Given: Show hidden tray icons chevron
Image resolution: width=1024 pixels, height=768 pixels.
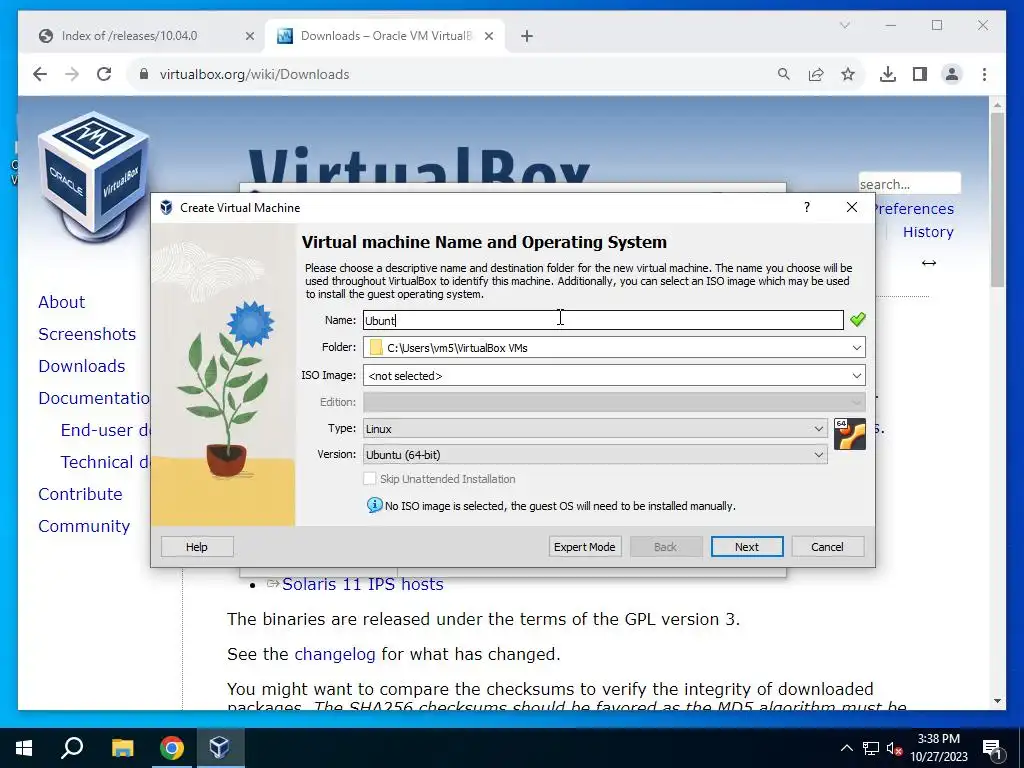Looking at the screenshot, I should [x=846, y=748].
